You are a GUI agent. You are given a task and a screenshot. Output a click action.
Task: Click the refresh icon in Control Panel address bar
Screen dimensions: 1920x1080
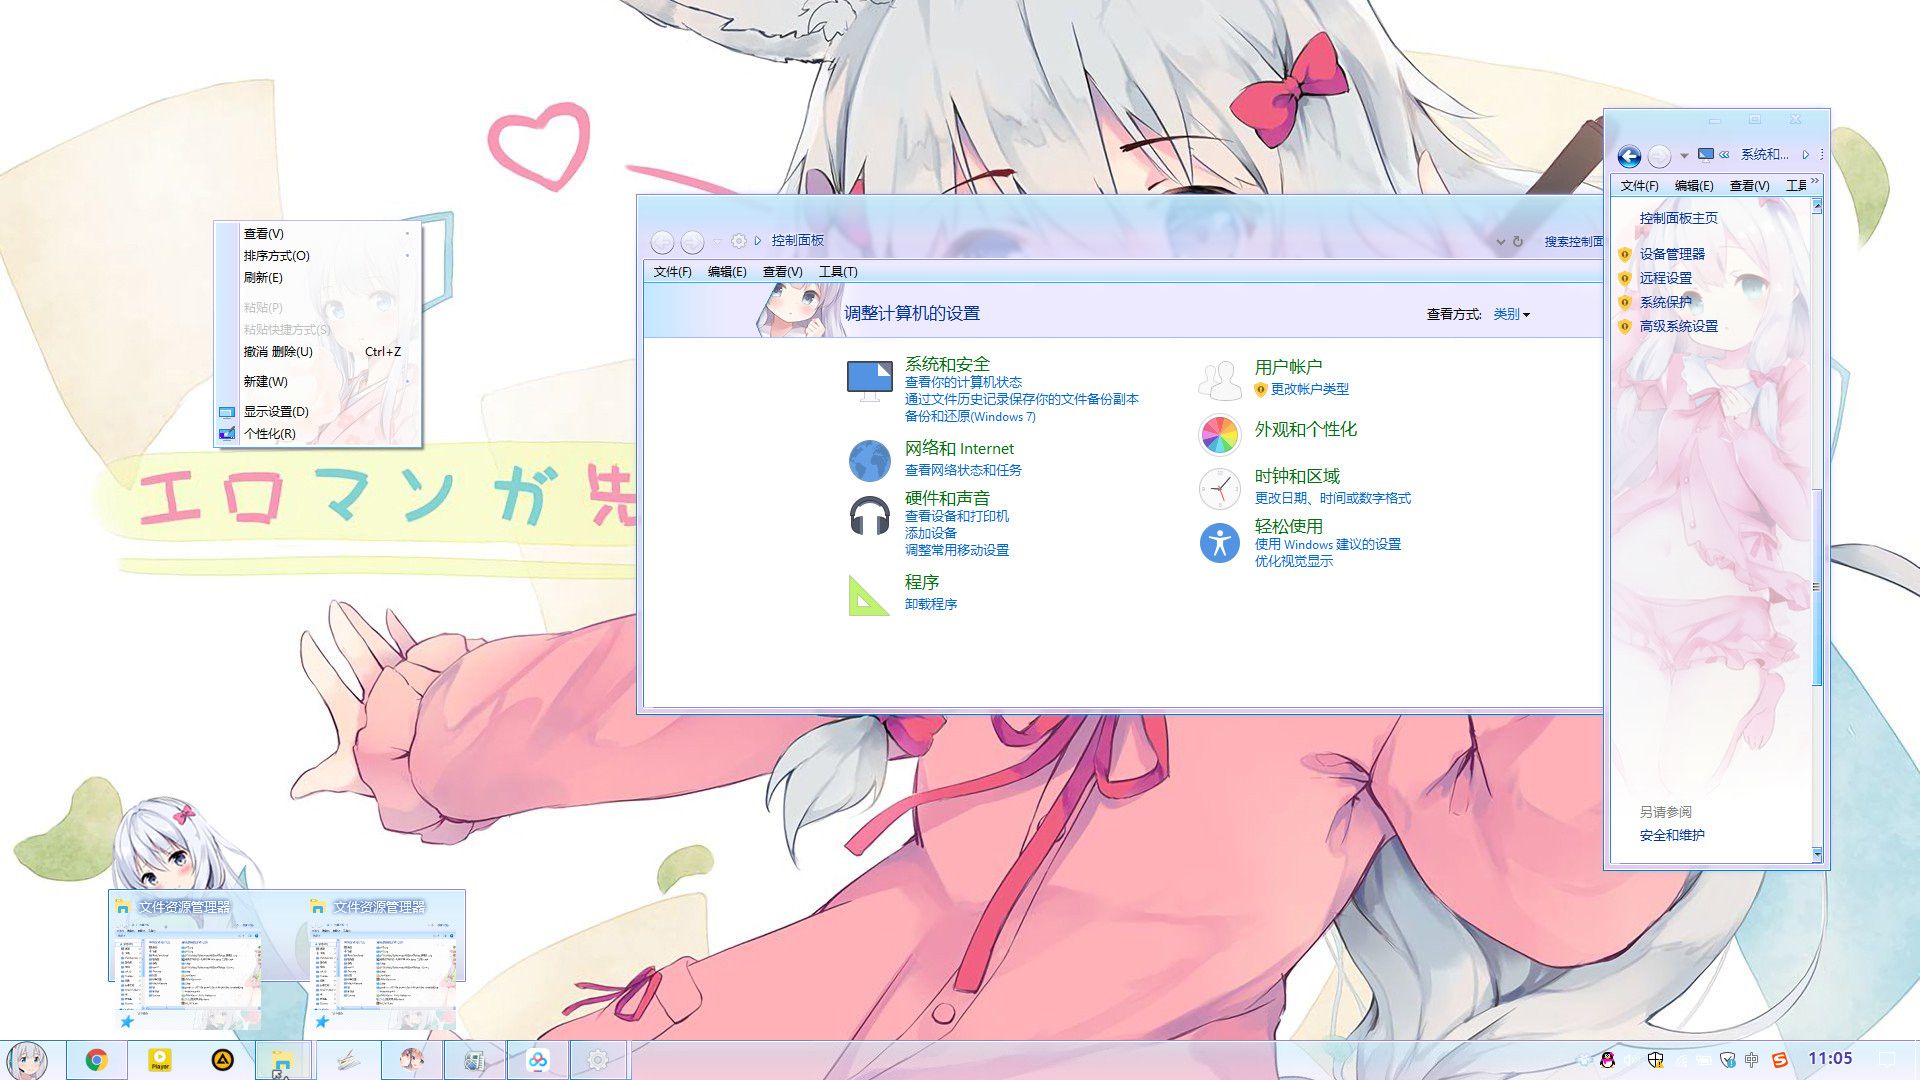tap(1518, 241)
